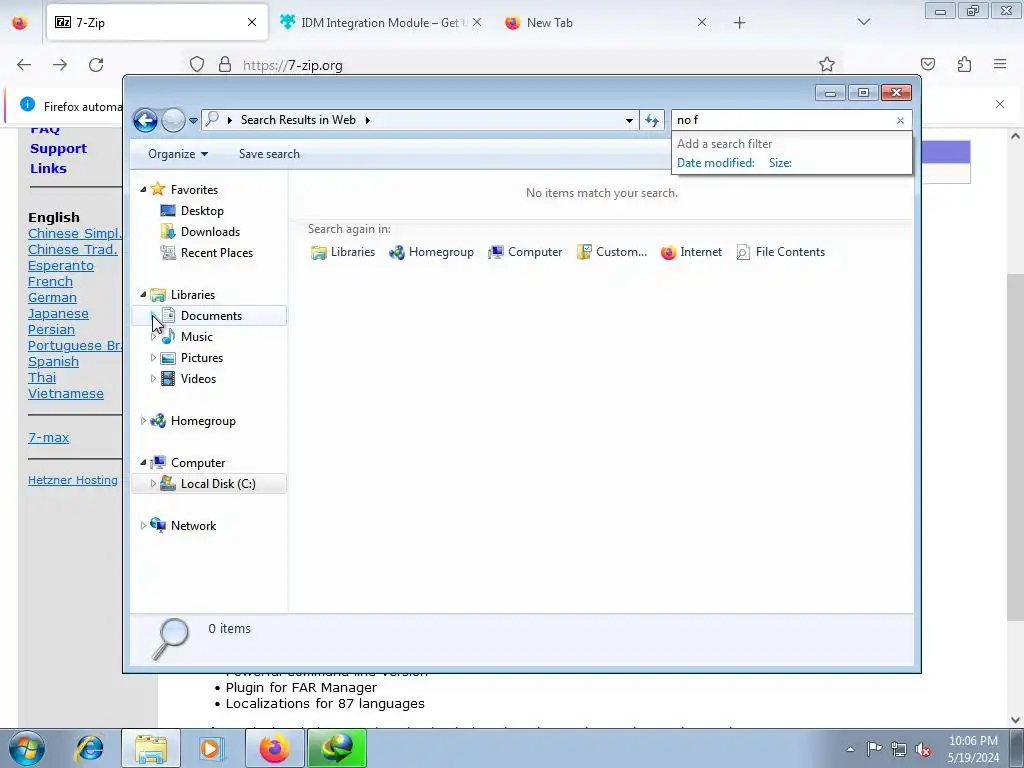The height and width of the screenshot is (768, 1024).
Task: Expand the Pictures library arrow
Action: click(153, 358)
